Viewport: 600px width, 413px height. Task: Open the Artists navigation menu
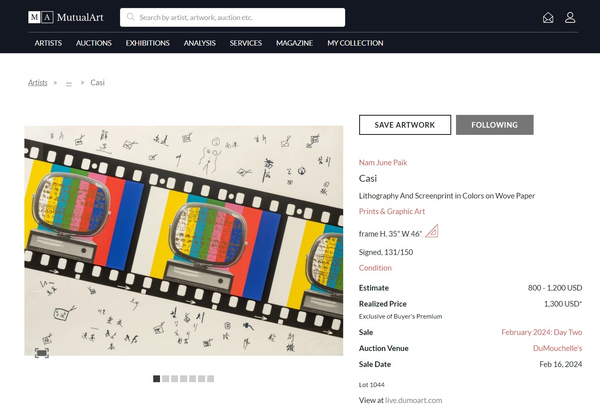pyautogui.click(x=48, y=43)
